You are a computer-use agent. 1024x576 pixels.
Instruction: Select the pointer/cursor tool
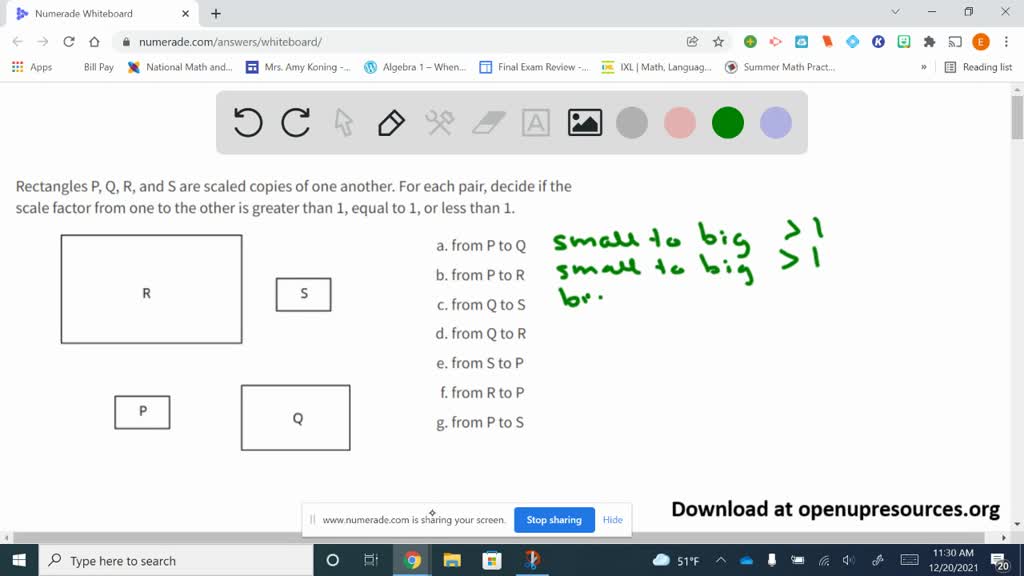(344, 122)
